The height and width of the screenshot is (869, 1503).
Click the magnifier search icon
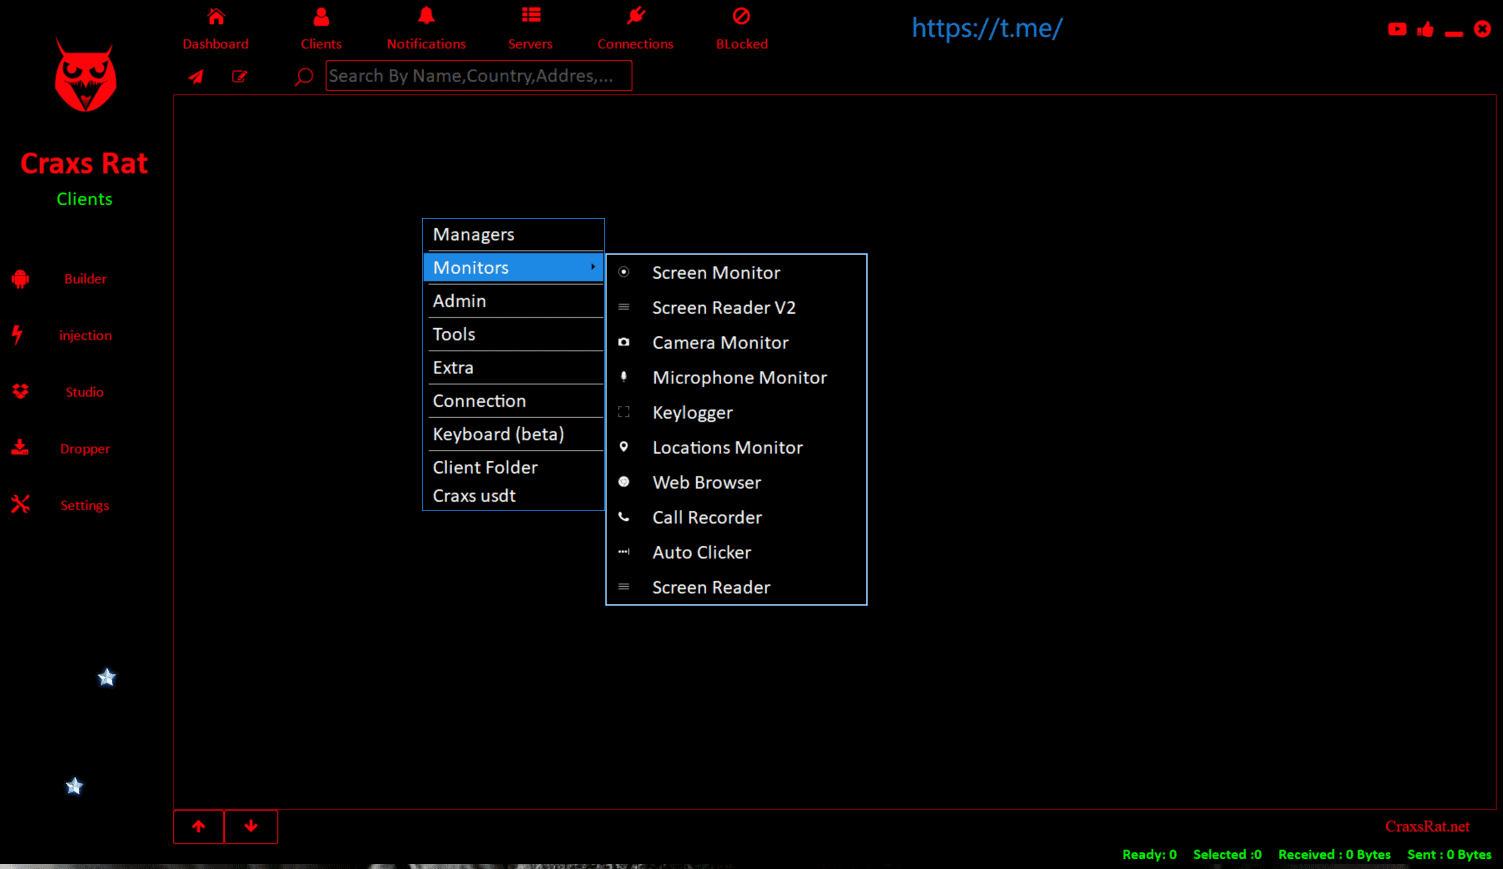(x=304, y=77)
